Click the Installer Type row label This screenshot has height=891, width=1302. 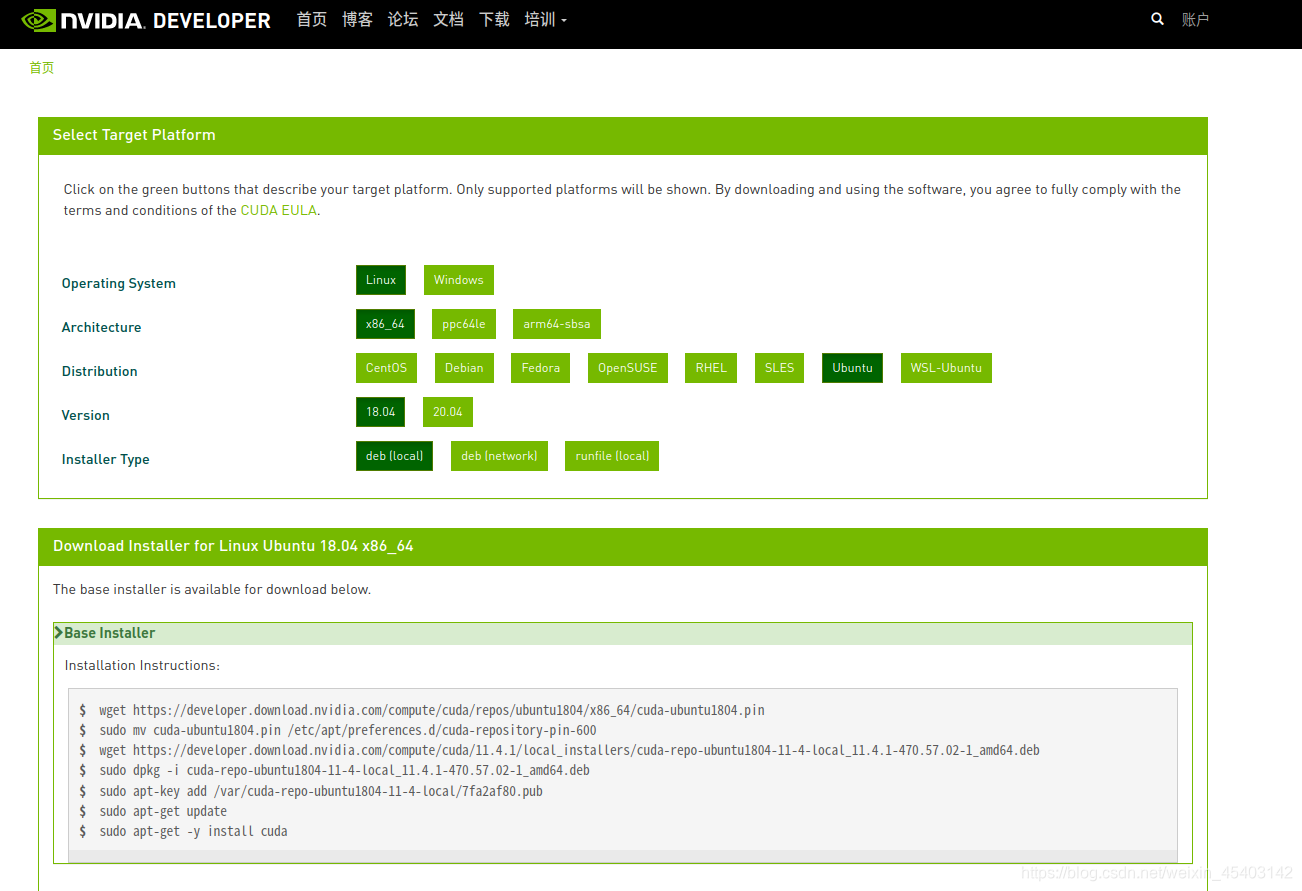(106, 460)
